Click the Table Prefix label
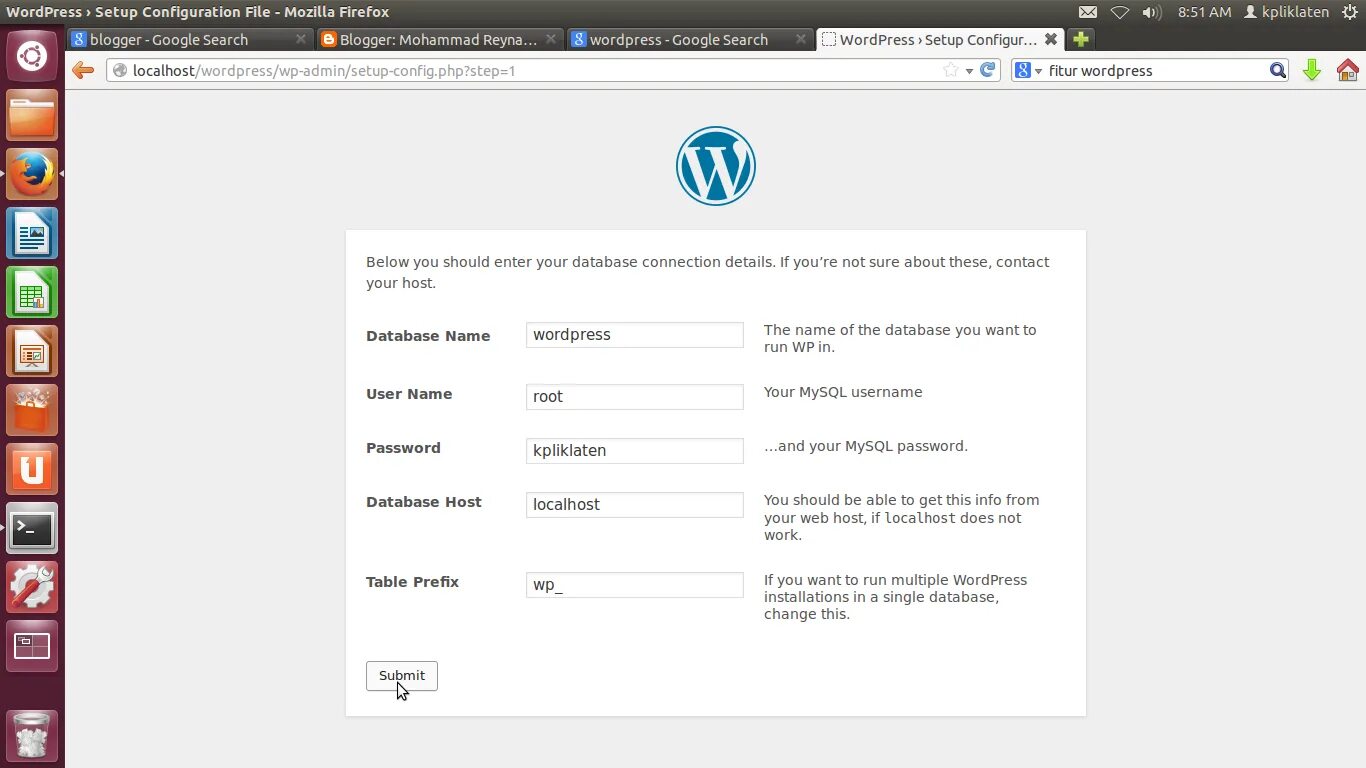The height and width of the screenshot is (768, 1366). (x=412, y=582)
